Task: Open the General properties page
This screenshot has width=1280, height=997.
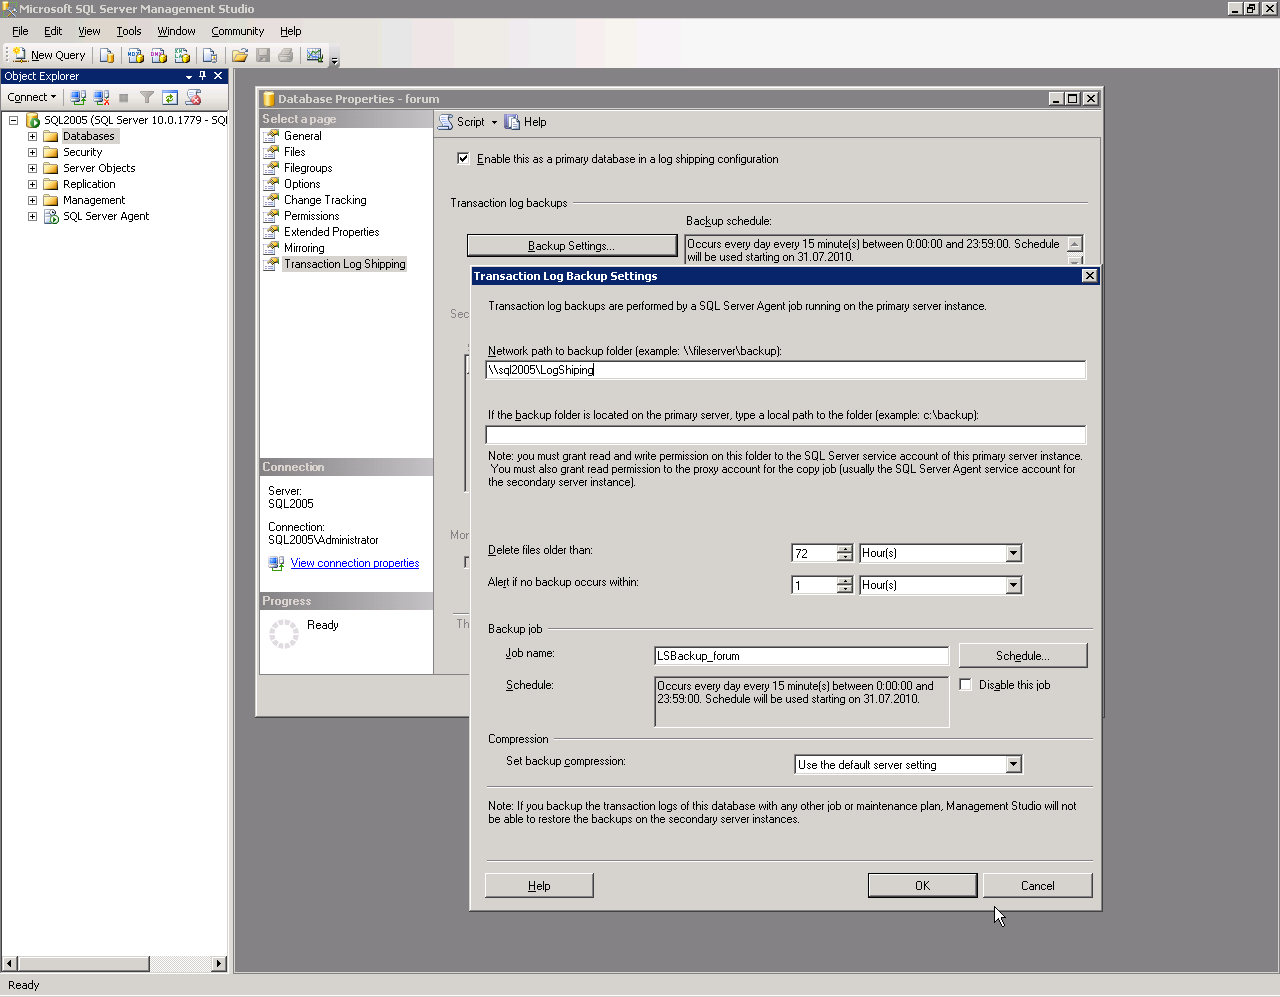Action: (302, 136)
